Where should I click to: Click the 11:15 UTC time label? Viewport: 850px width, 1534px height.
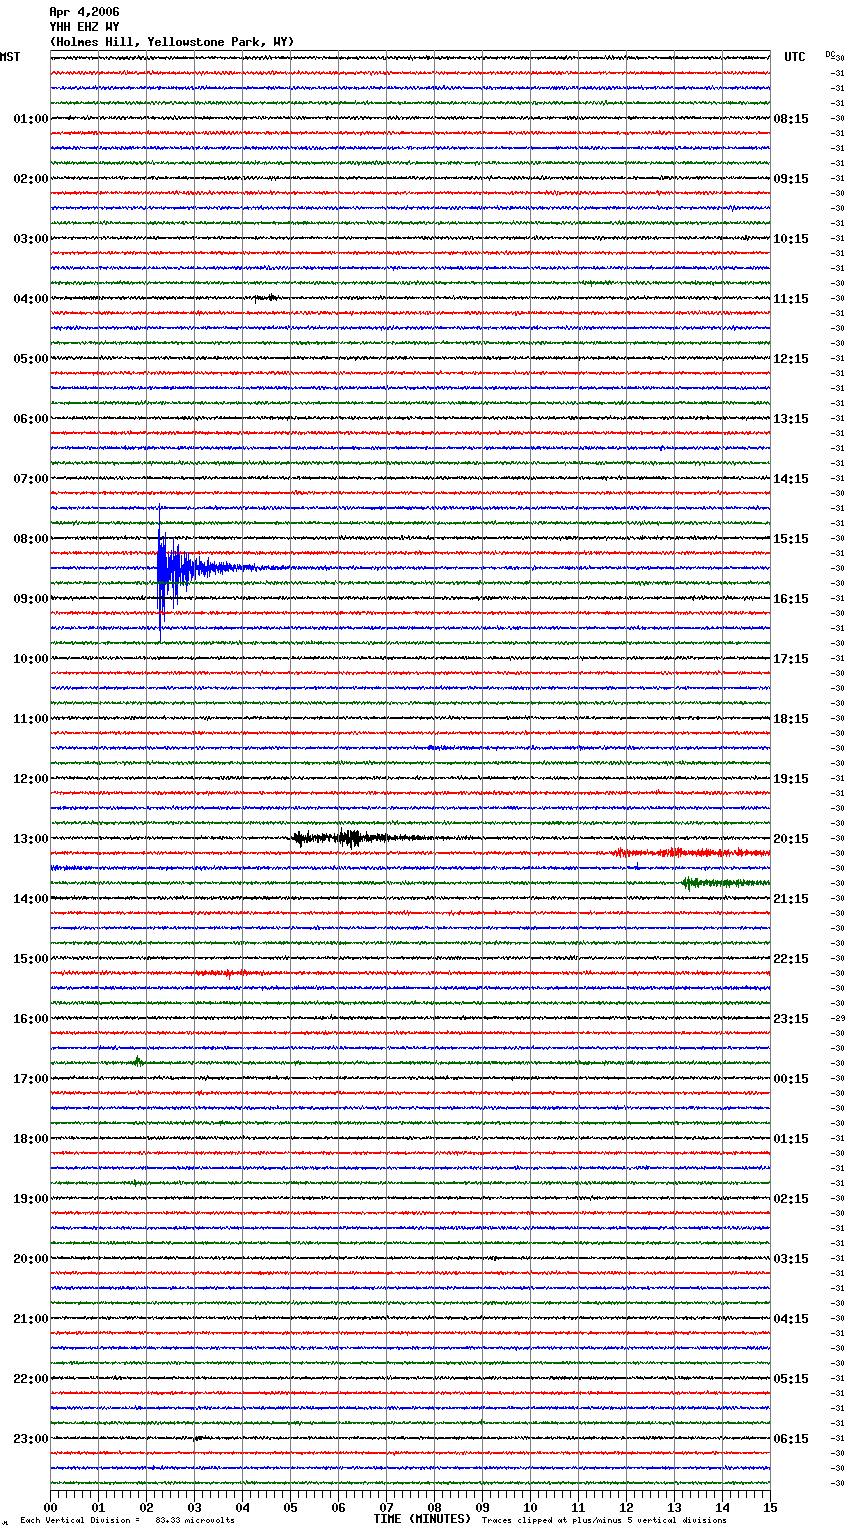pyautogui.click(x=791, y=299)
